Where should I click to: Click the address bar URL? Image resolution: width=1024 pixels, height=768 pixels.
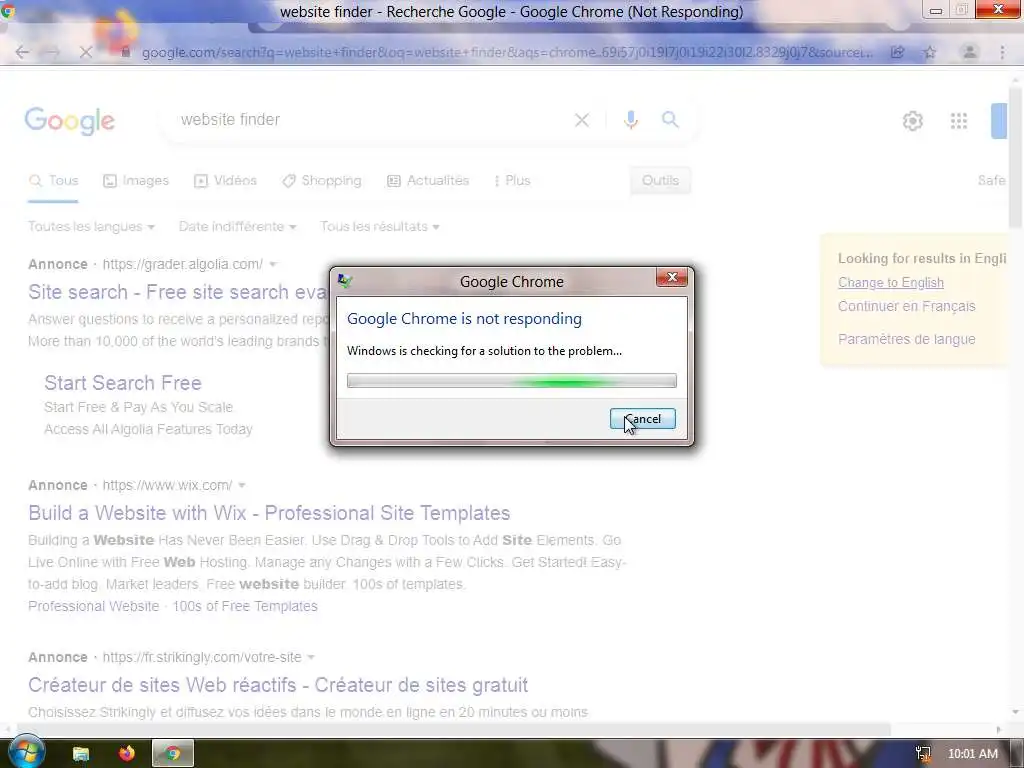coord(507,52)
